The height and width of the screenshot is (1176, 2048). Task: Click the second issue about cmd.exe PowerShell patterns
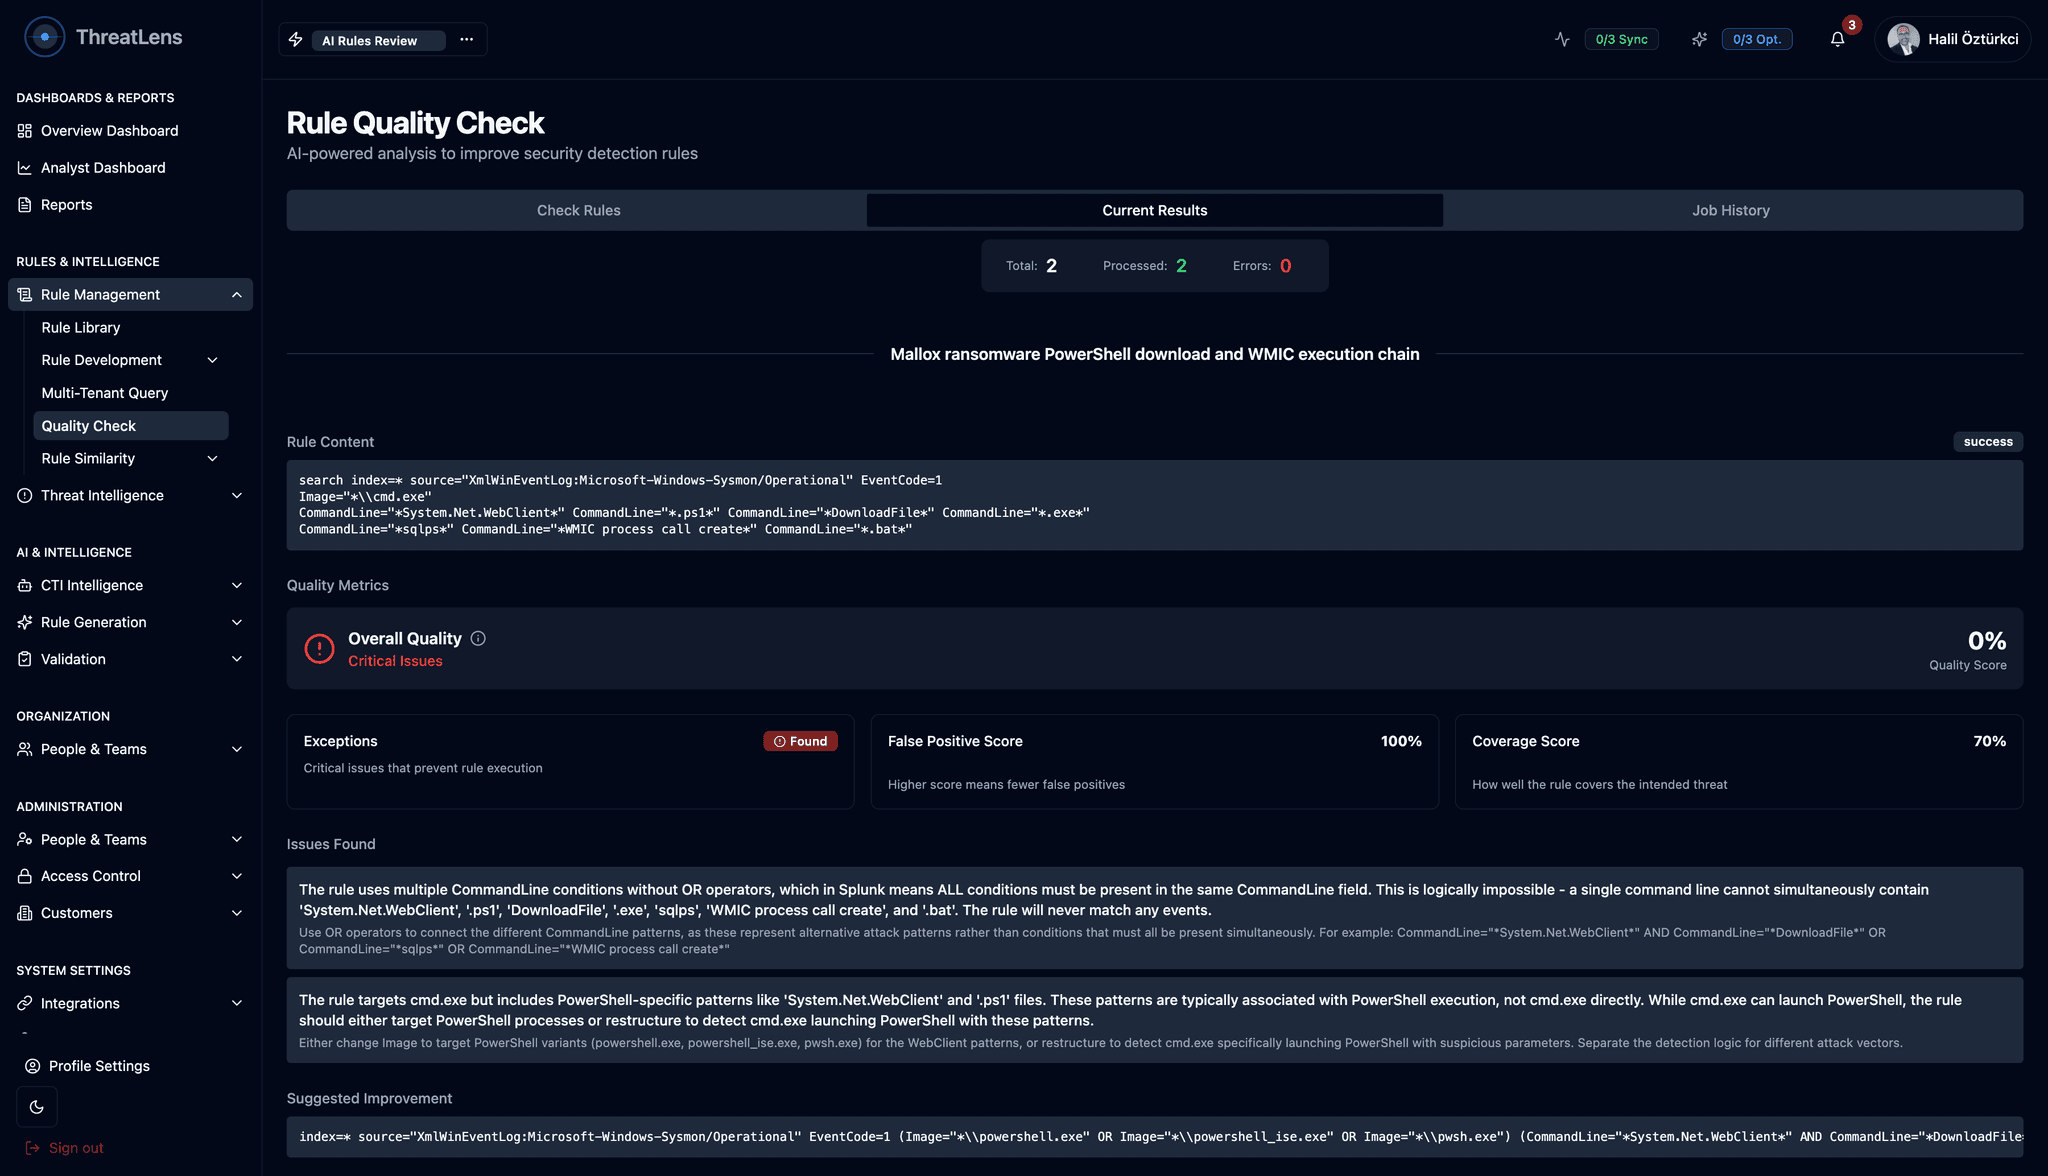[x=1154, y=1020]
